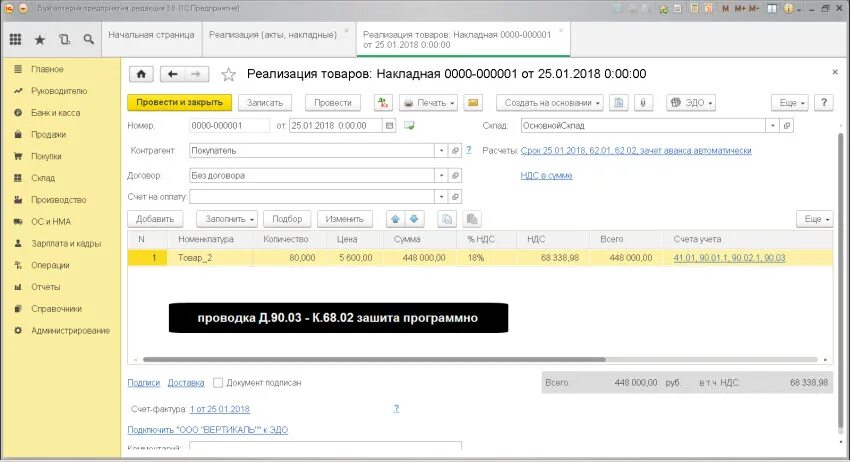The width and height of the screenshot is (850, 462).
Task: Click the green icon next to date field
Action: [409, 126]
